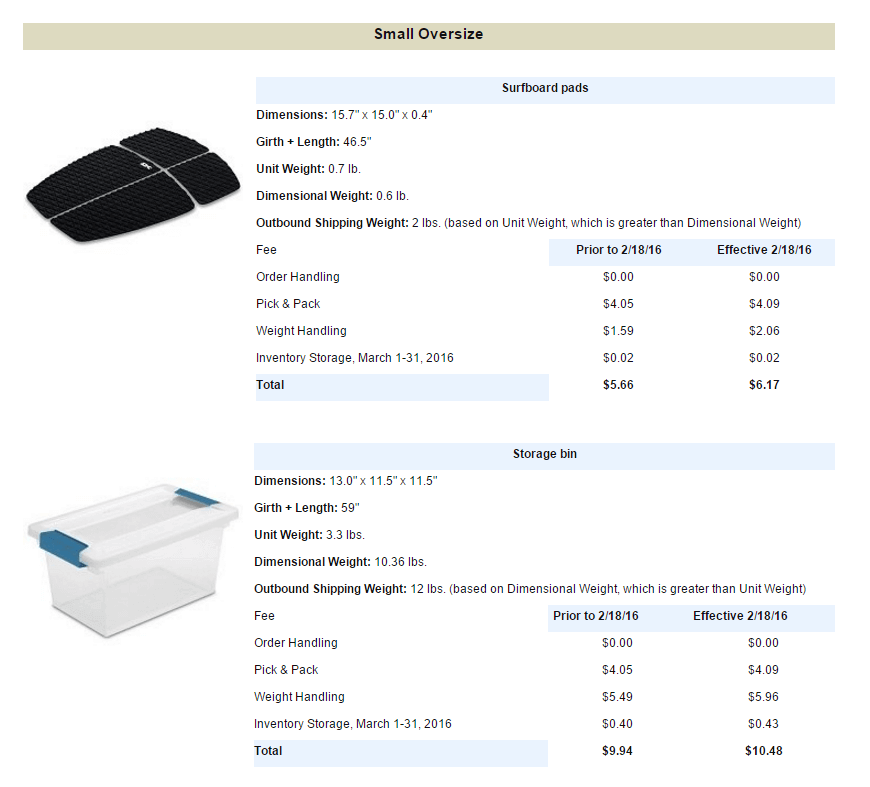
Task: Click the Small Oversize section header
Action: tap(428, 34)
